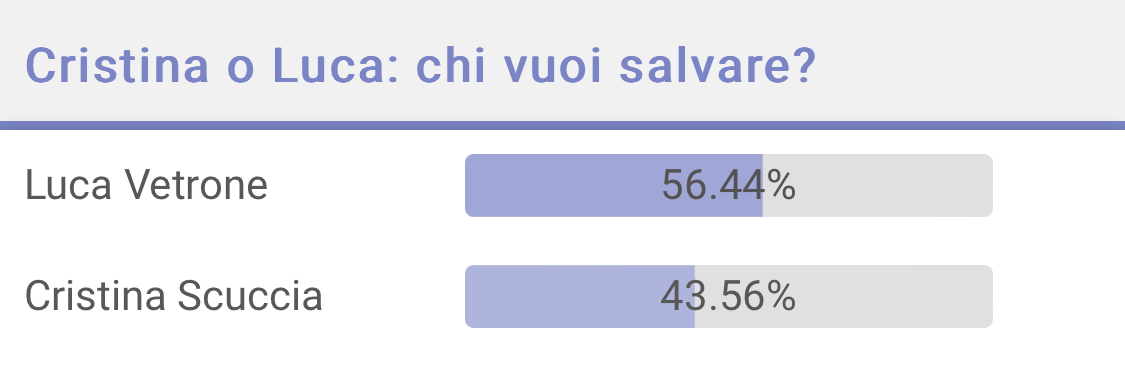The image size is (1125, 381).
Task: Click the left rounded edge of Cristina's result bar
Action: pos(469,296)
